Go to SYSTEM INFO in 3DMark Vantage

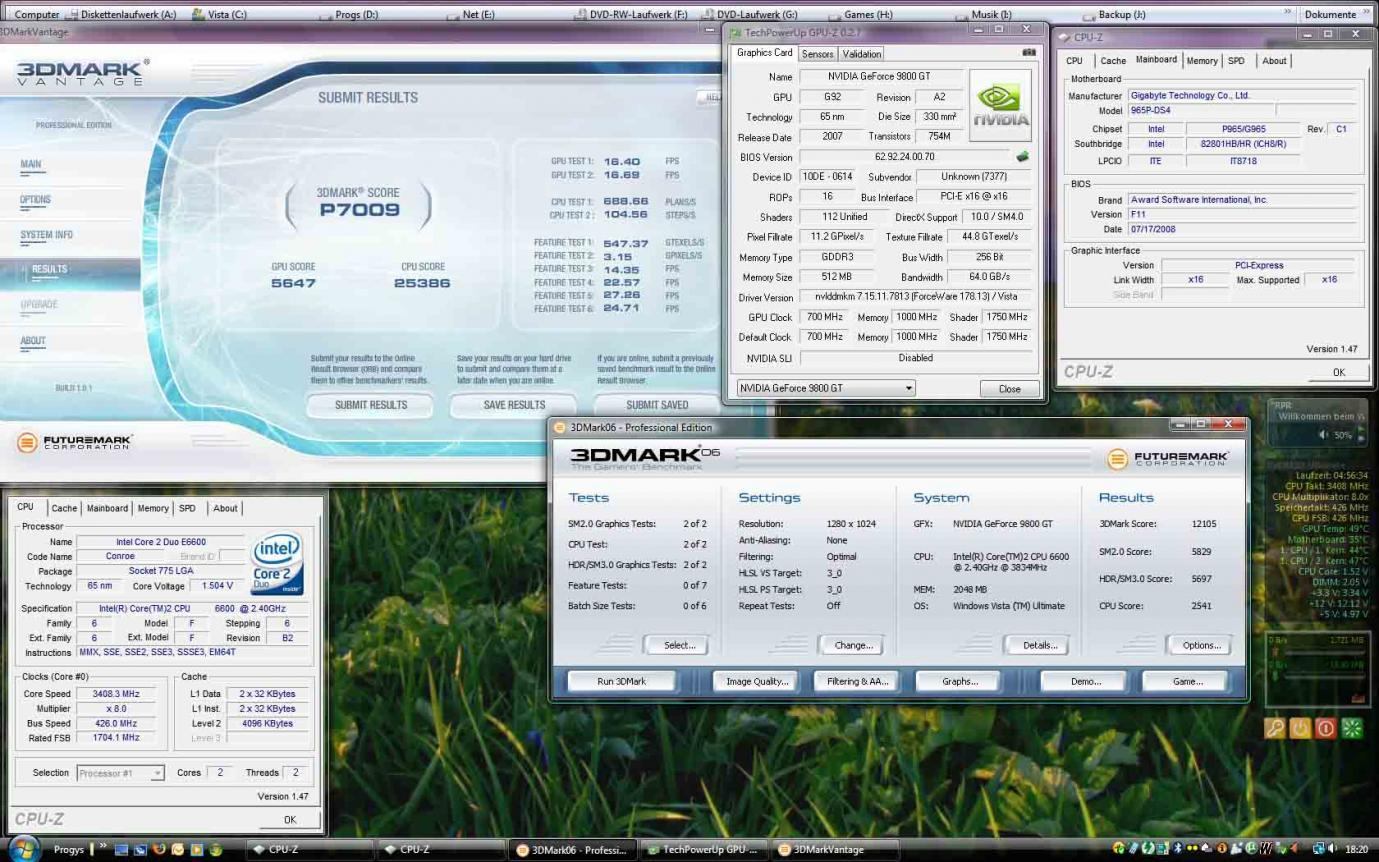point(46,235)
